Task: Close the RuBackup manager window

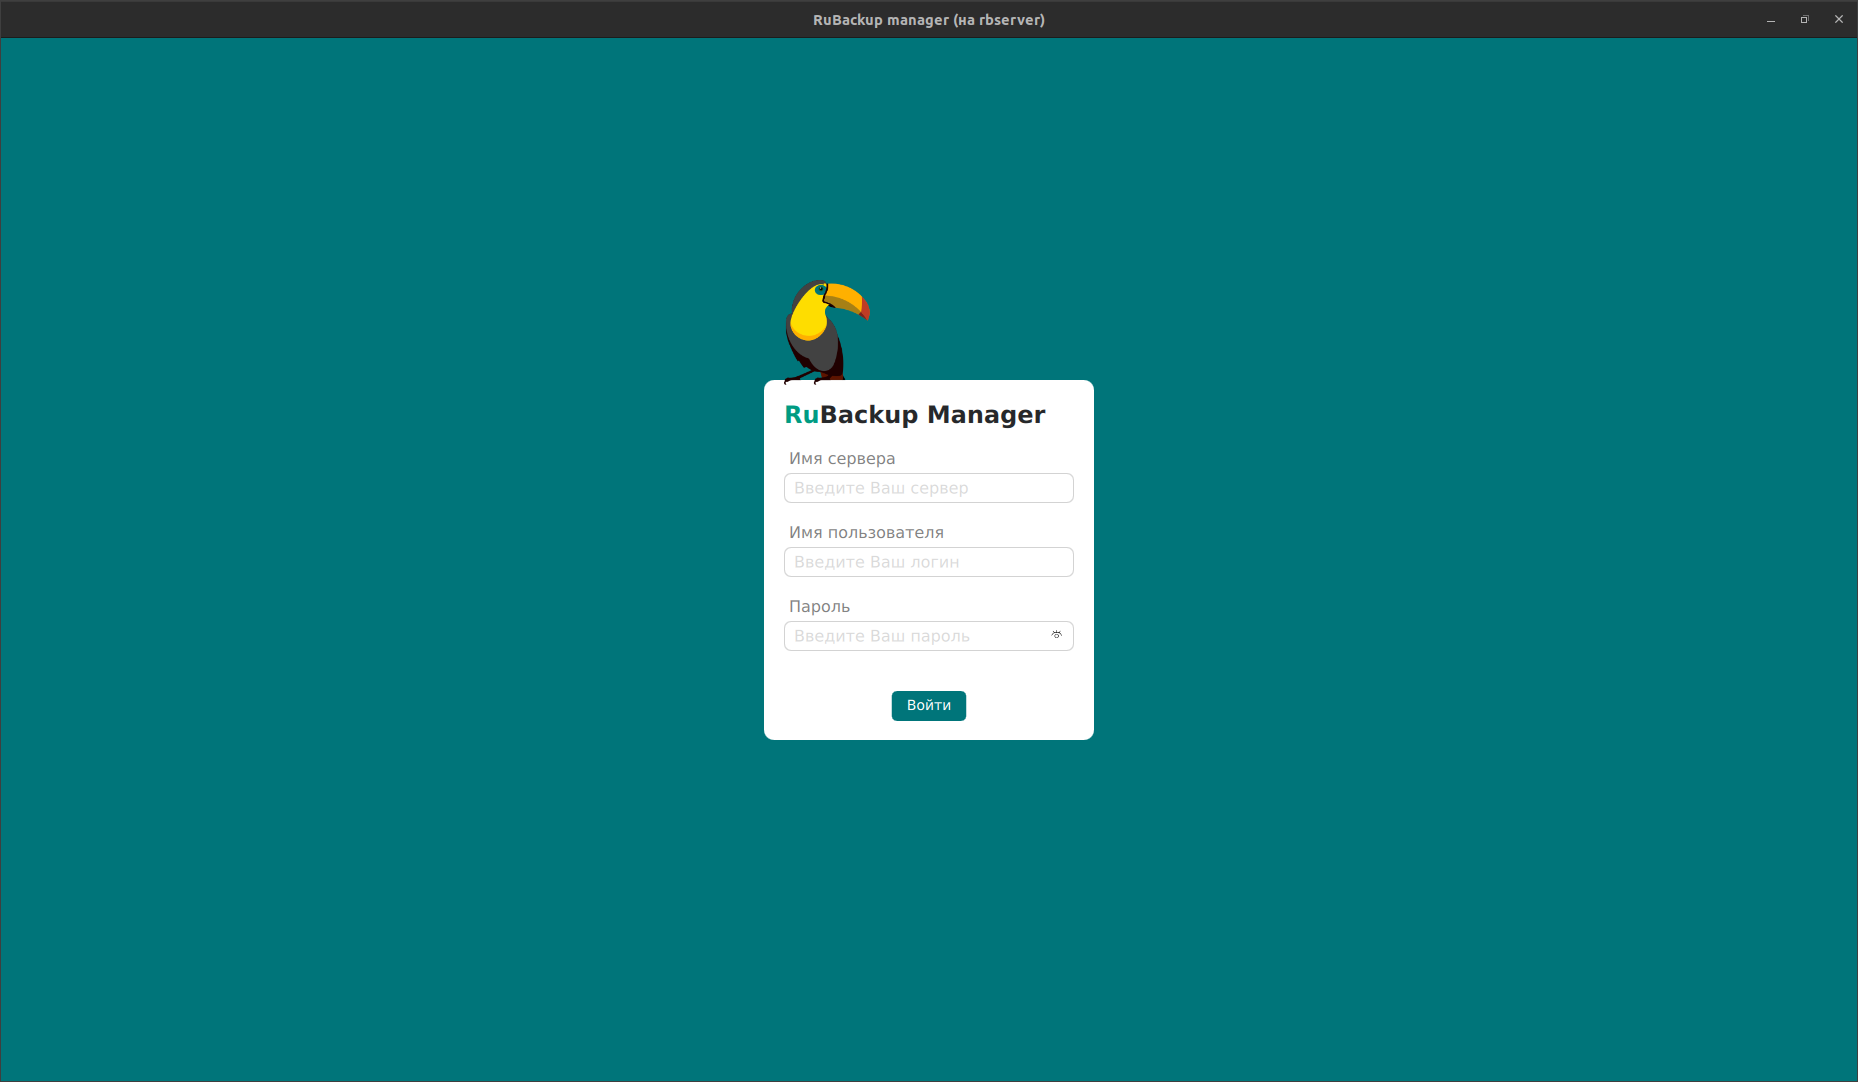Action: click(1839, 20)
